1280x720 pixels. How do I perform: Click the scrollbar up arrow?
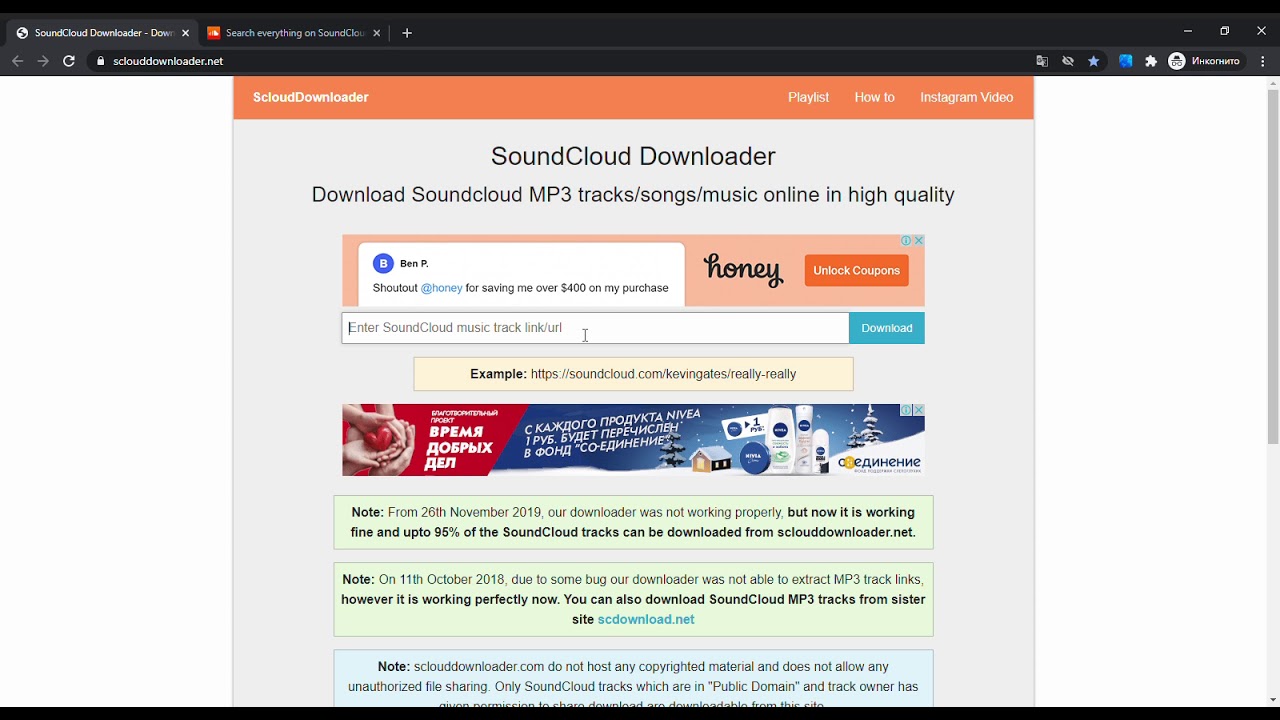pos(1272,83)
